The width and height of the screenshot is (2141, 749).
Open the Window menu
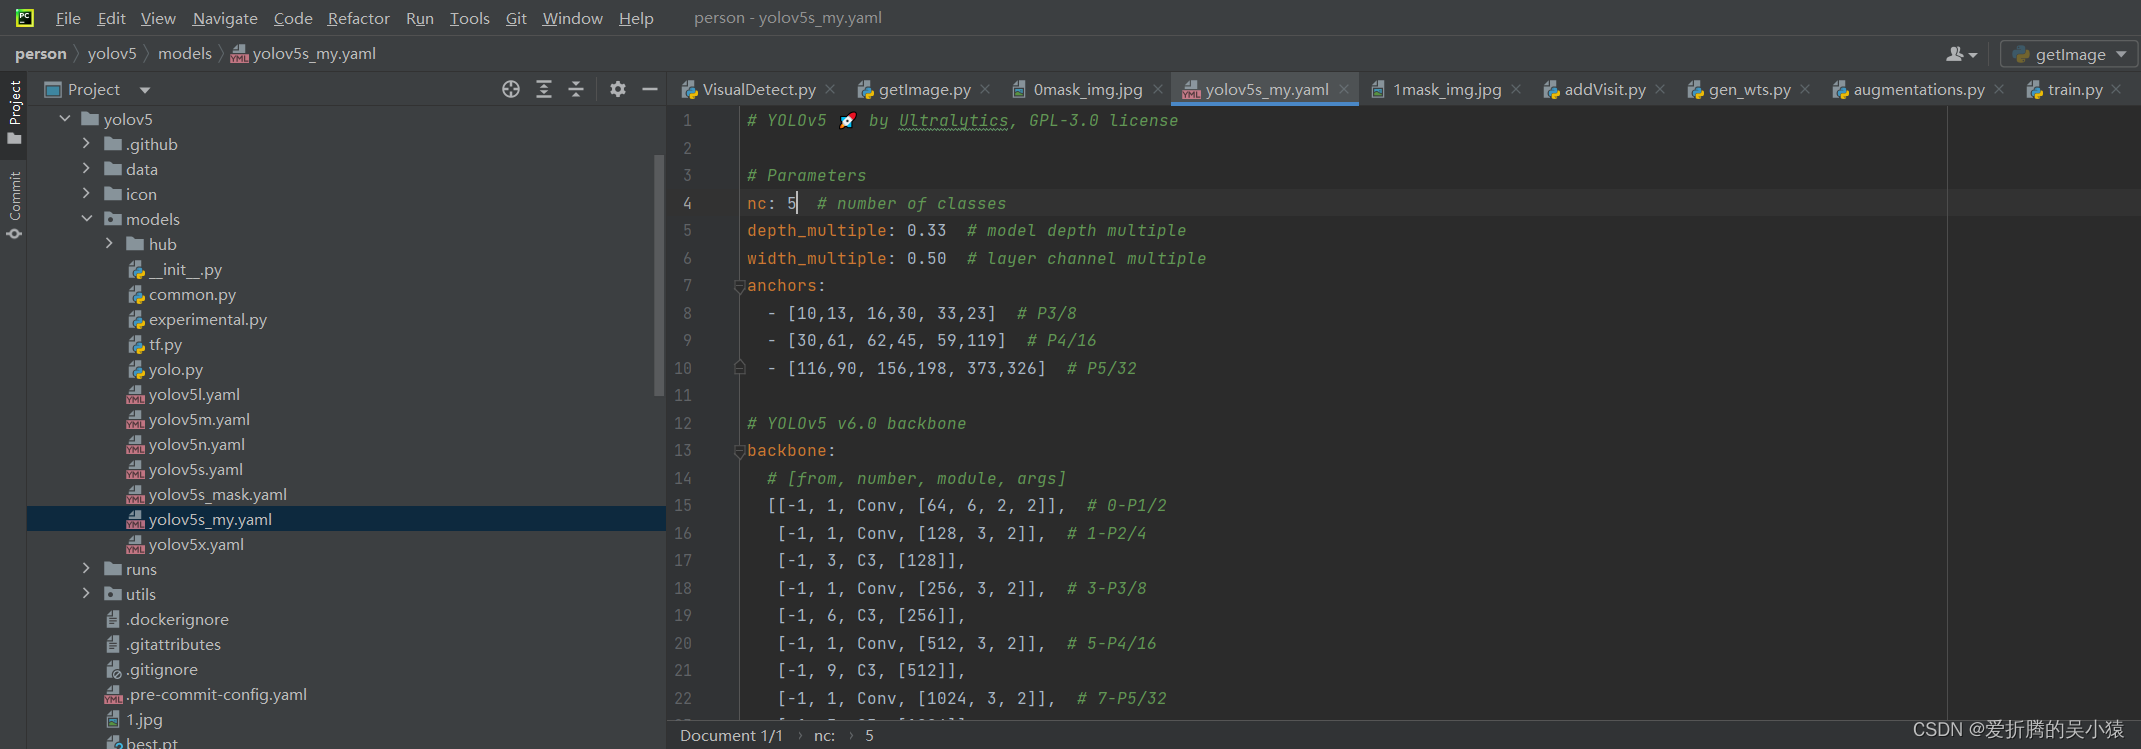coord(572,18)
